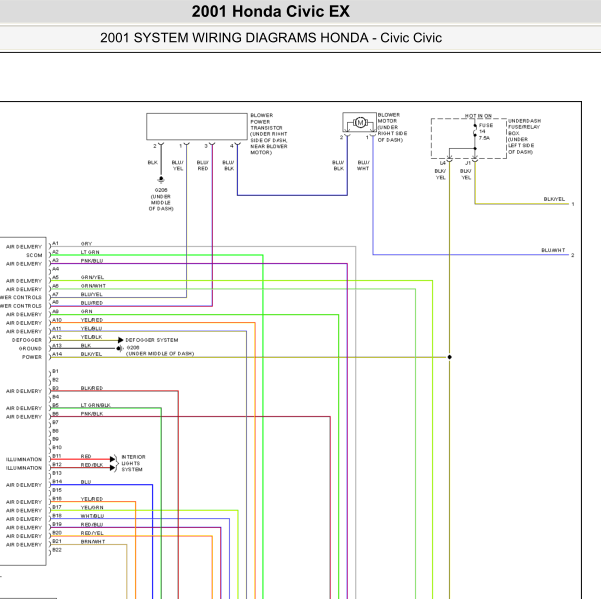The image size is (601, 599).
Task: Click the 'RED/BLU' wire label at B19
Action: point(92,525)
